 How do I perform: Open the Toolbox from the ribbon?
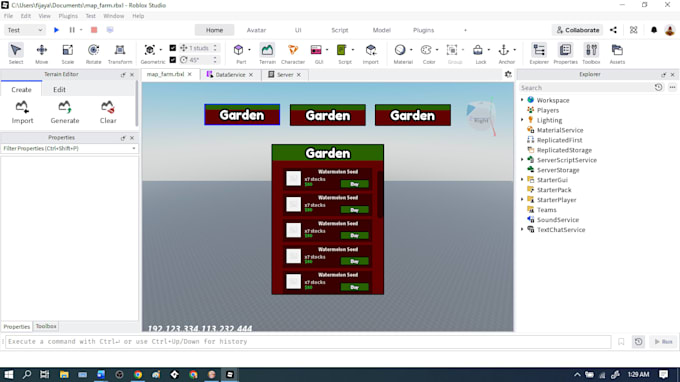click(x=591, y=54)
